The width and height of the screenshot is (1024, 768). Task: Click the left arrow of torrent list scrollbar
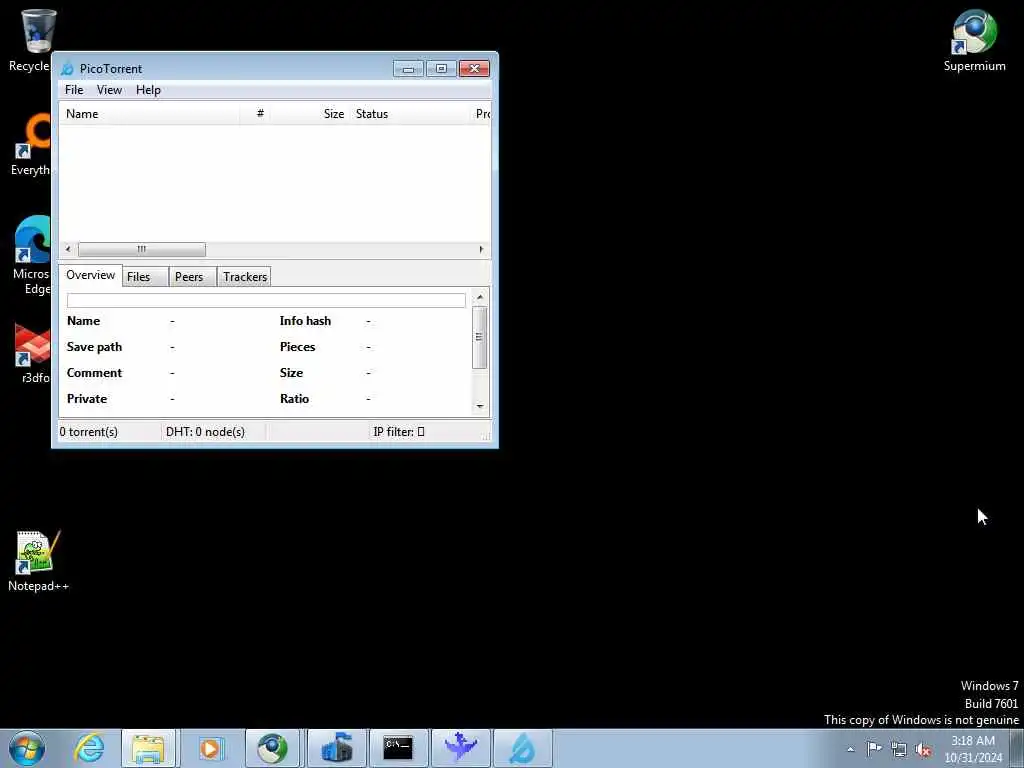coord(68,249)
